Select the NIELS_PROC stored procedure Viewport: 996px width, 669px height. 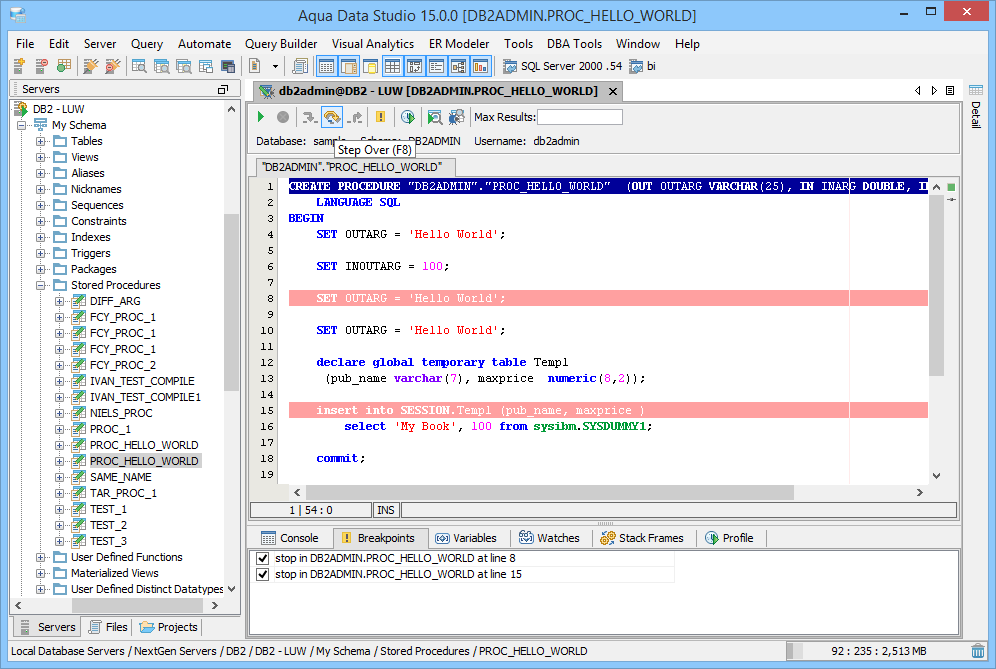tap(121, 413)
